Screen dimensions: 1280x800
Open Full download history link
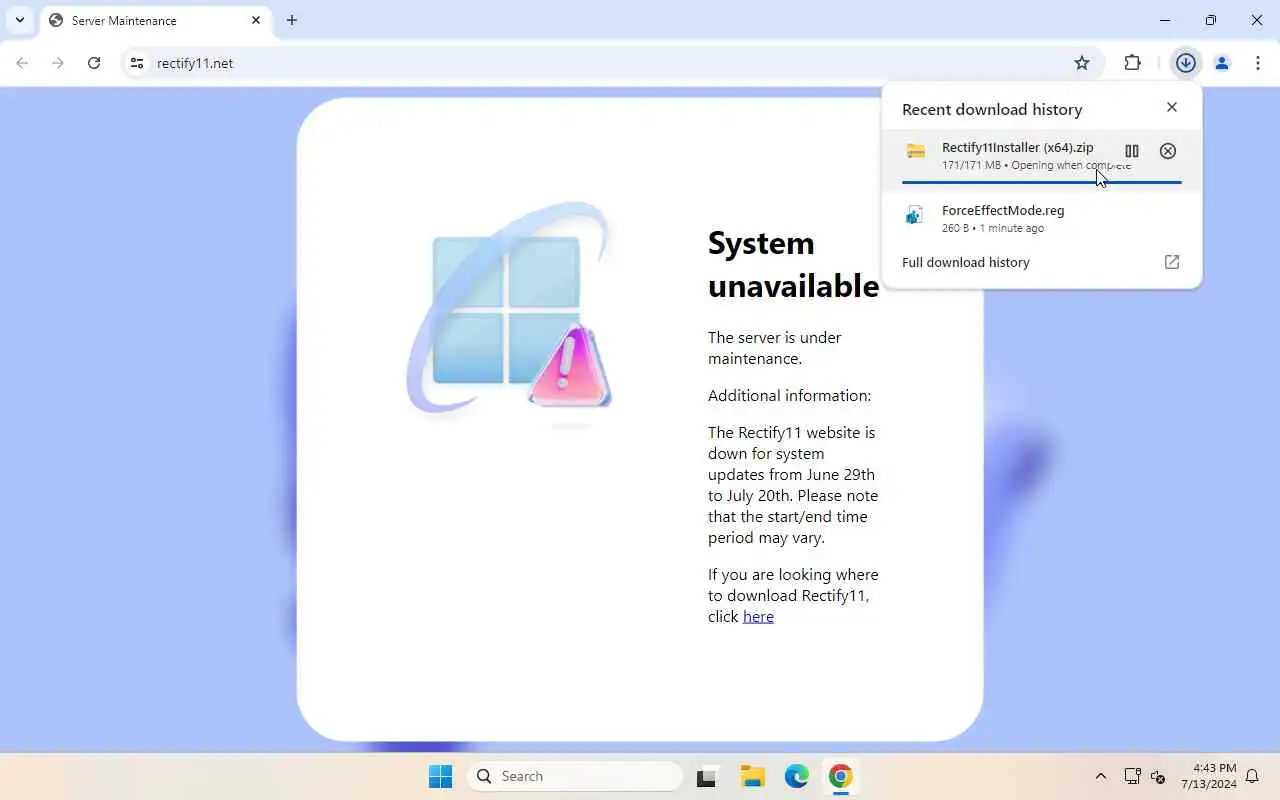[966, 262]
